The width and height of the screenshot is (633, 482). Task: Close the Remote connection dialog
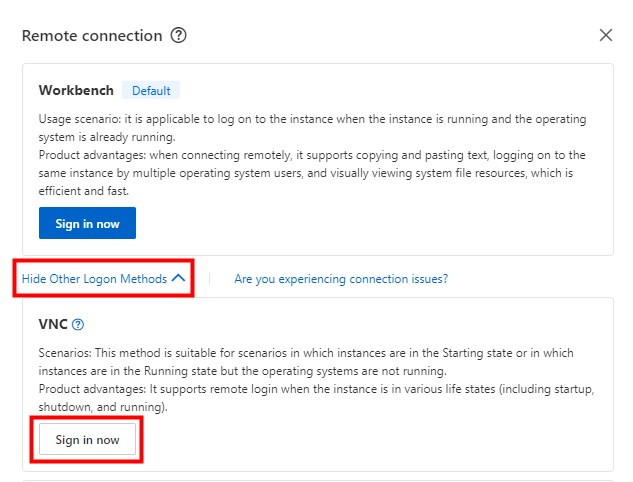point(605,36)
